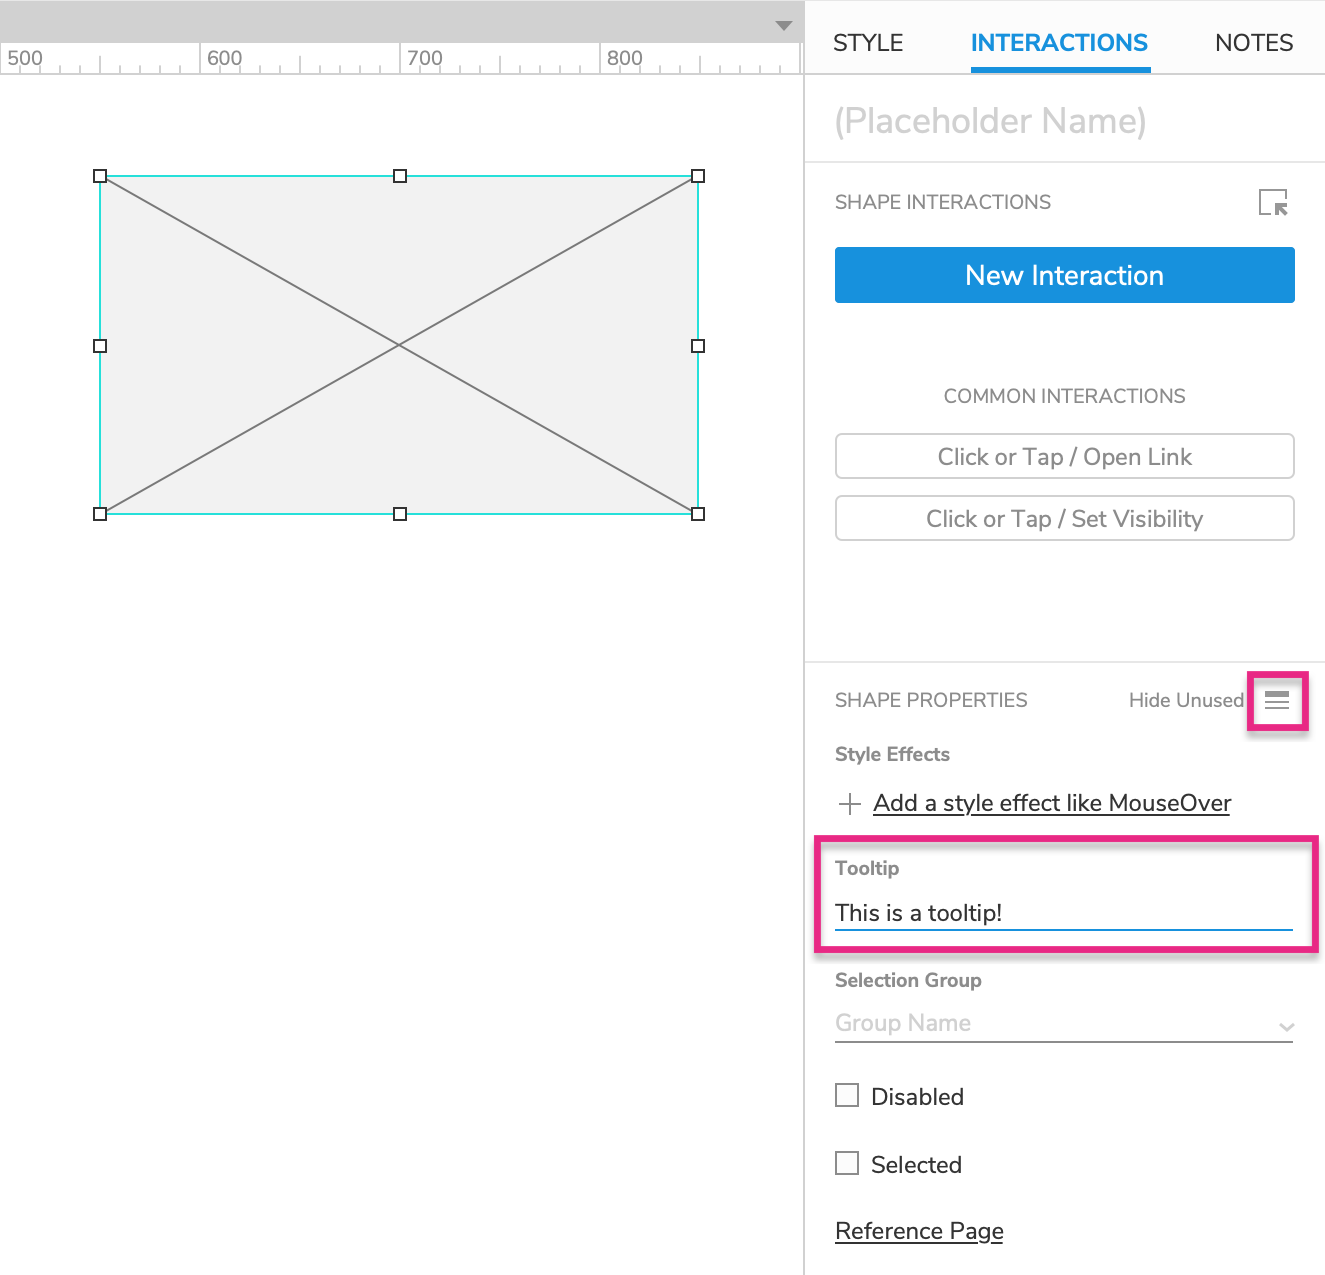Open the Shape Properties hamburger menu icon
This screenshot has height=1275, width=1325.
tap(1277, 700)
